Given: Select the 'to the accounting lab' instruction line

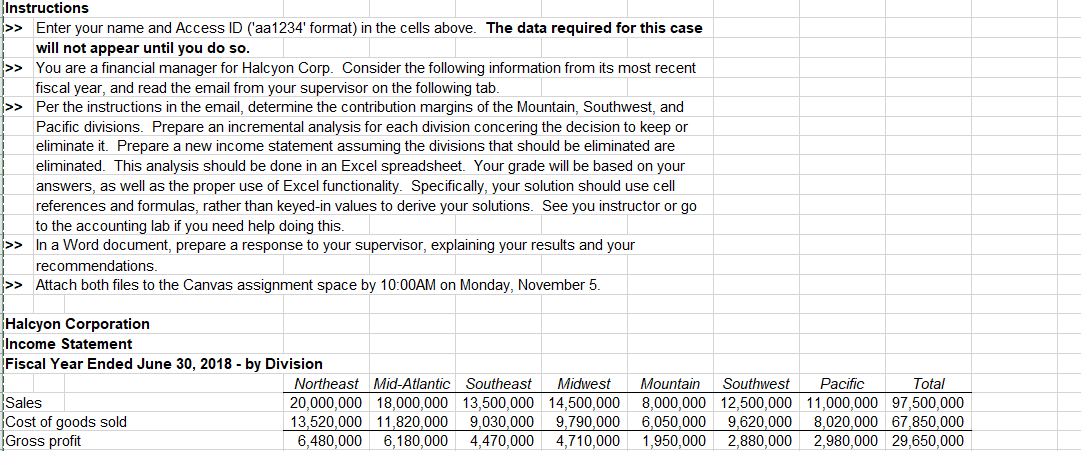Looking at the screenshot, I should (189, 226).
